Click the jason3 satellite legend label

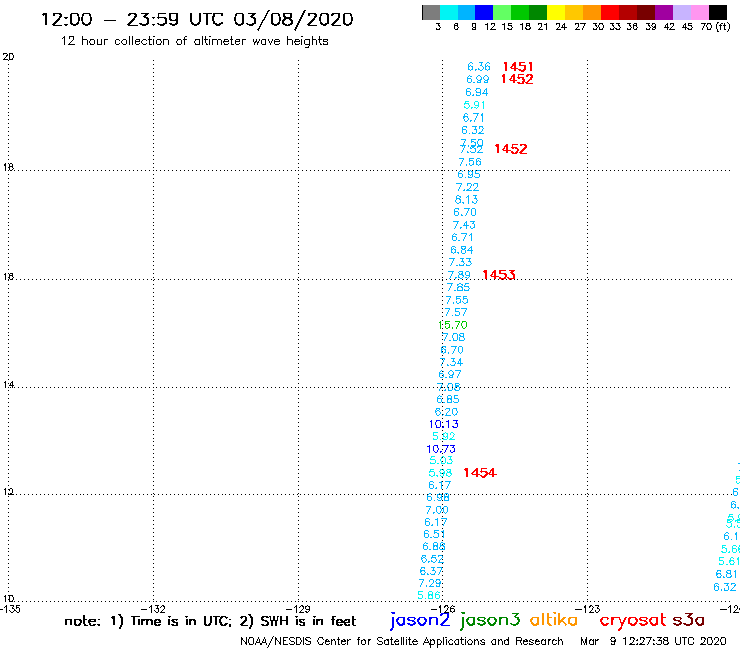tap(490, 620)
